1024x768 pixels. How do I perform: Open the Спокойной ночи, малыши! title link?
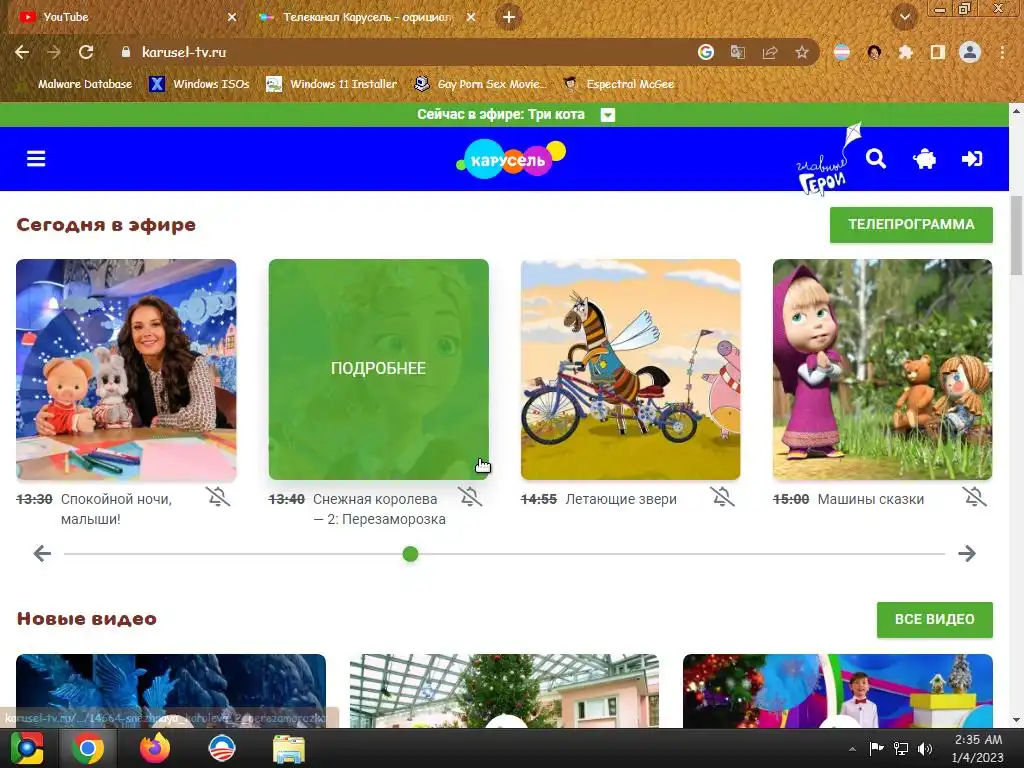tap(116, 509)
